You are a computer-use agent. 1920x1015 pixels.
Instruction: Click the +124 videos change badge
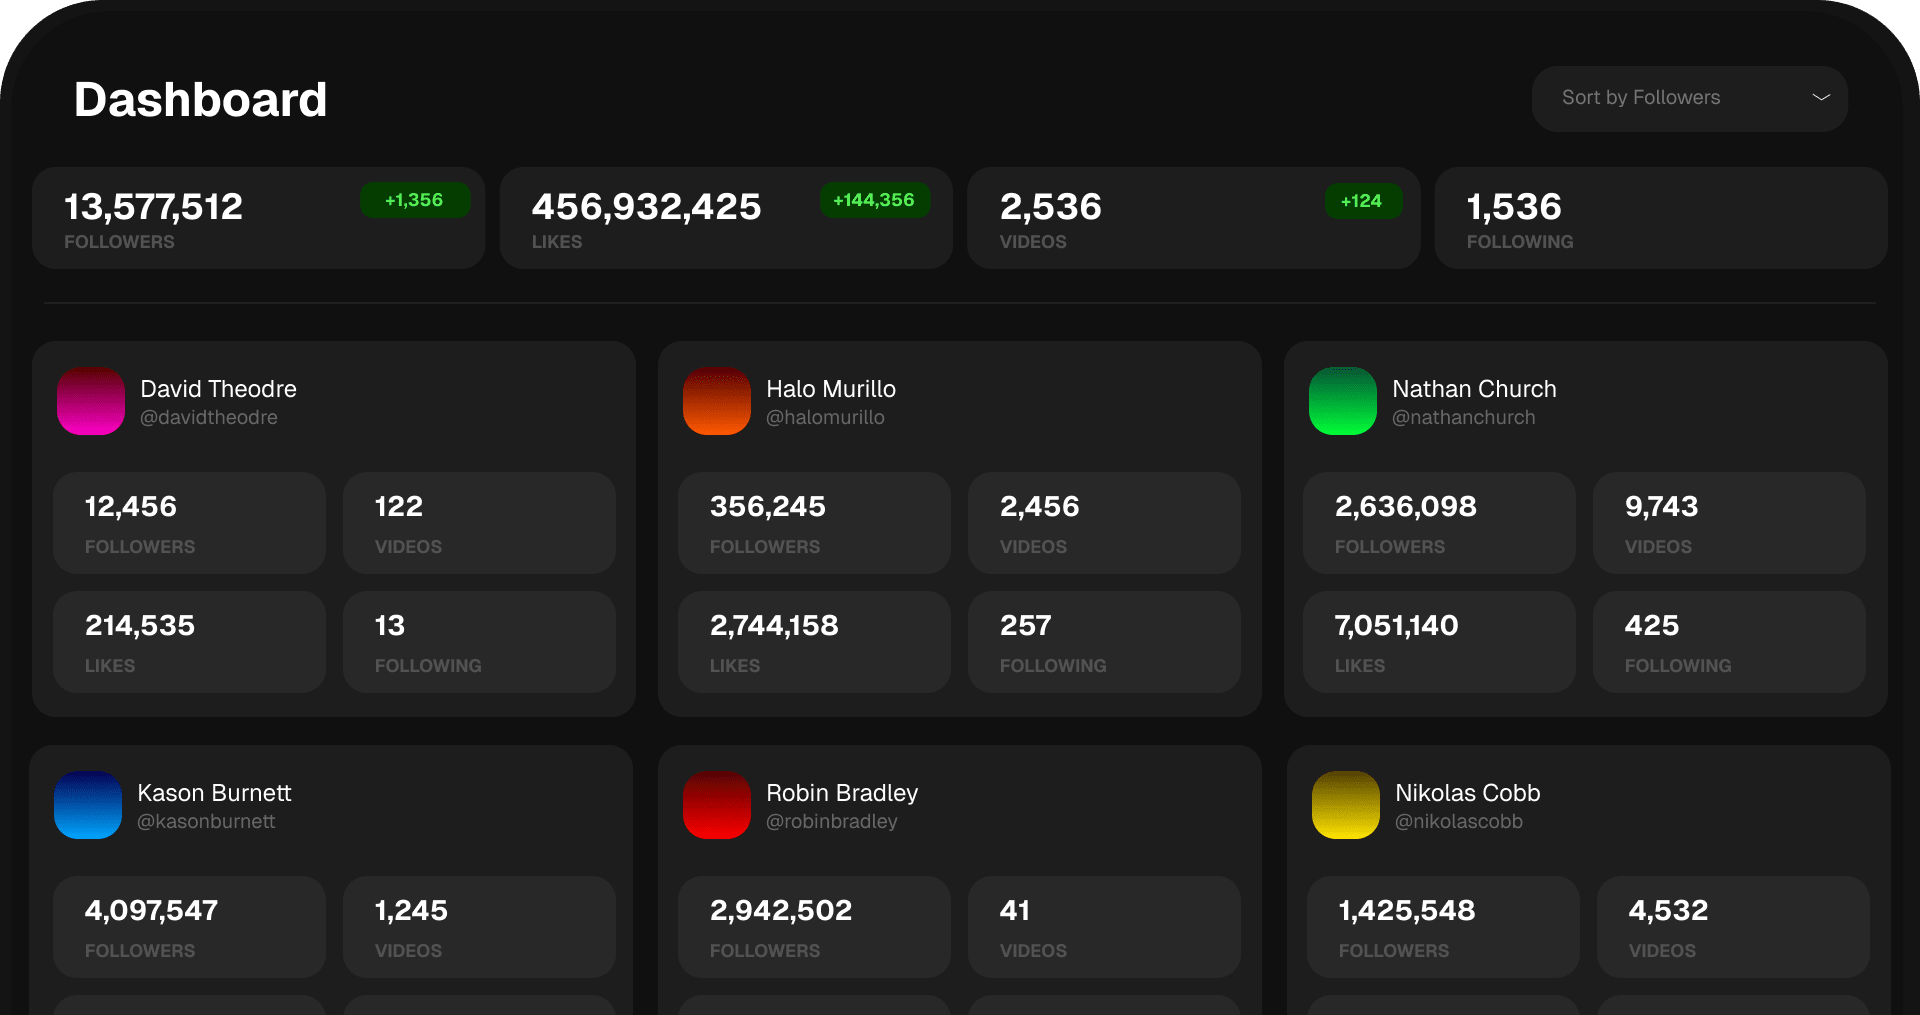pos(1362,201)
